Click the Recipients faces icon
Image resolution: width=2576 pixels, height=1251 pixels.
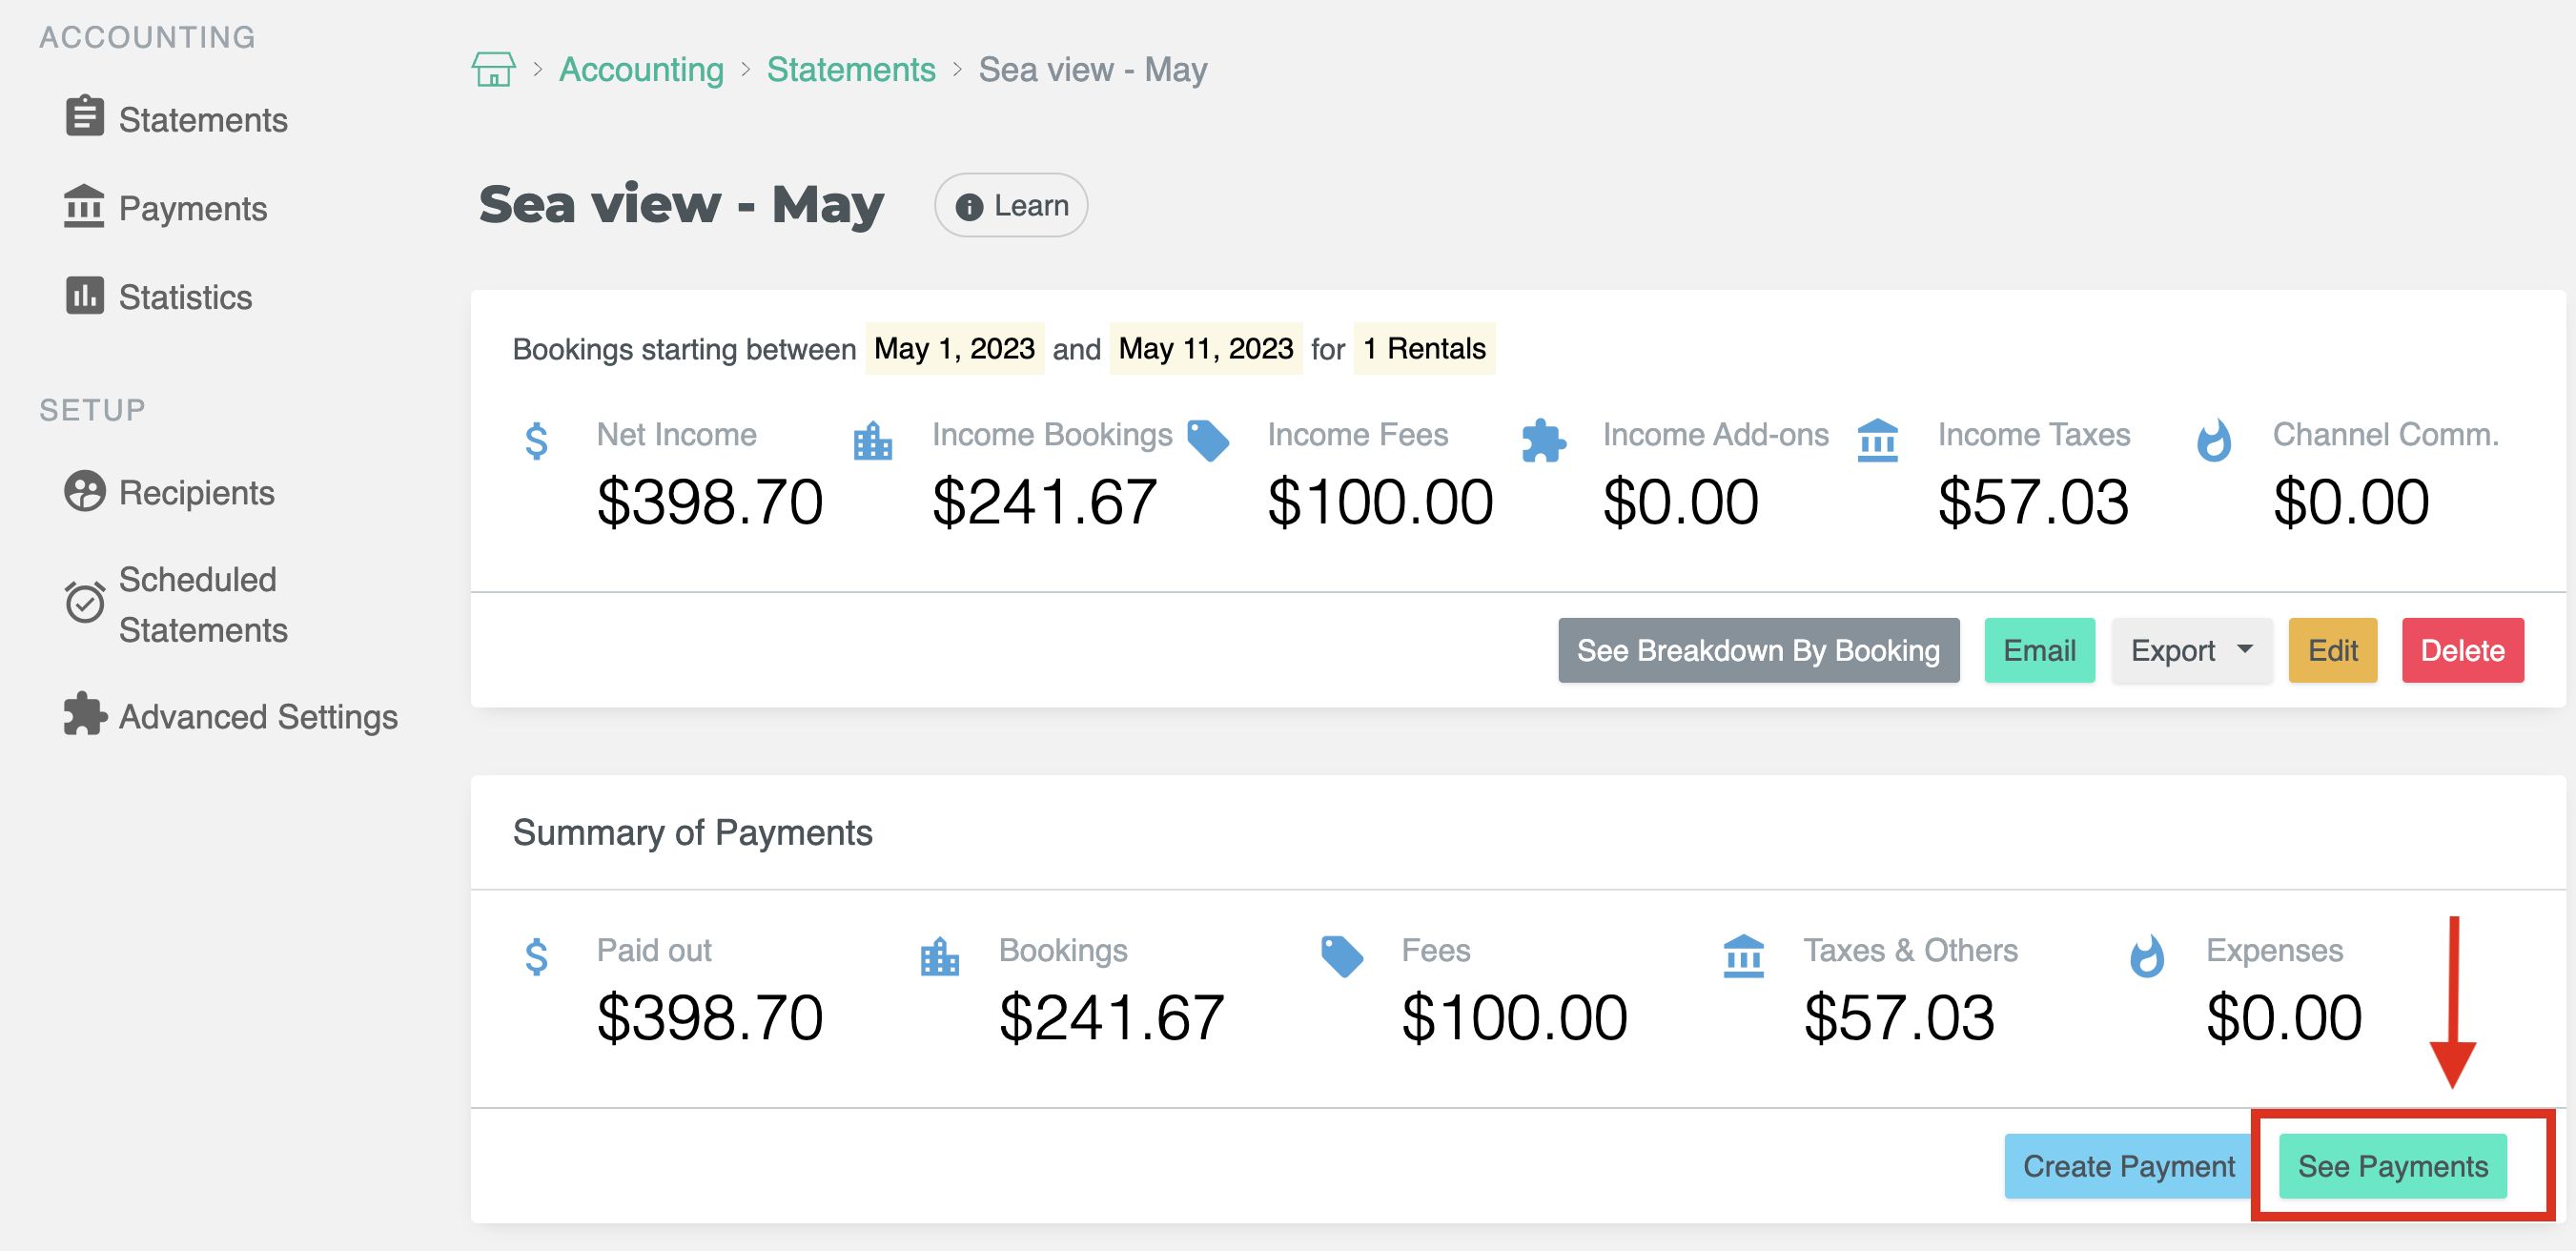click(84, 491)
